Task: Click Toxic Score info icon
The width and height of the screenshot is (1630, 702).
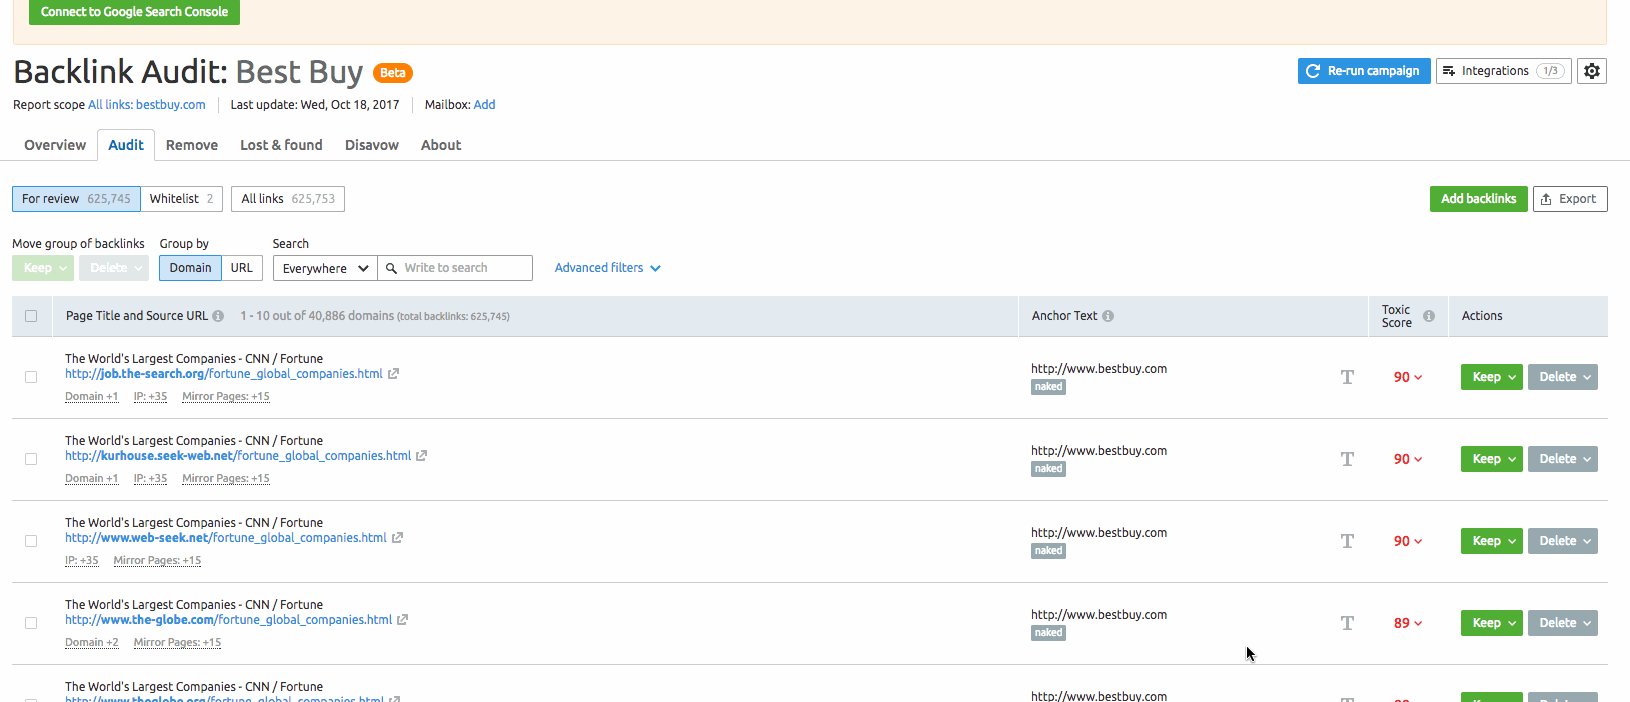Action: (x=1429, y=316)
